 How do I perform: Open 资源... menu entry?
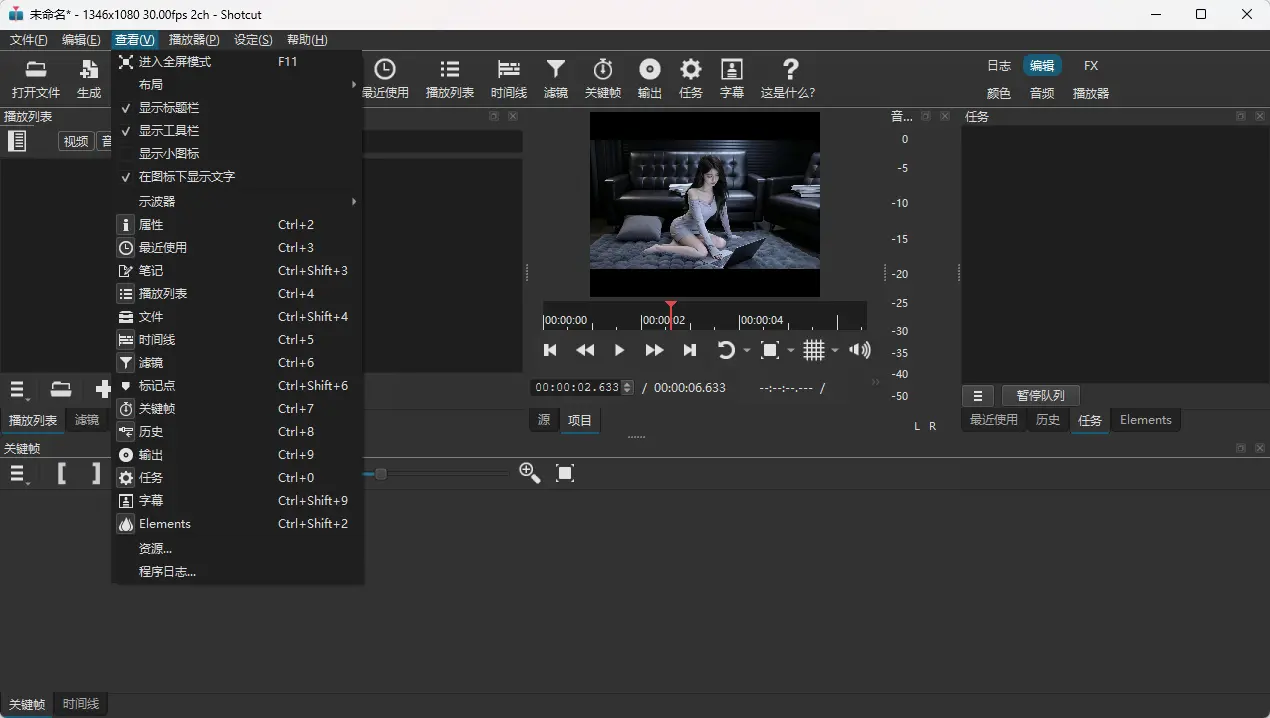tap(236, 548)
